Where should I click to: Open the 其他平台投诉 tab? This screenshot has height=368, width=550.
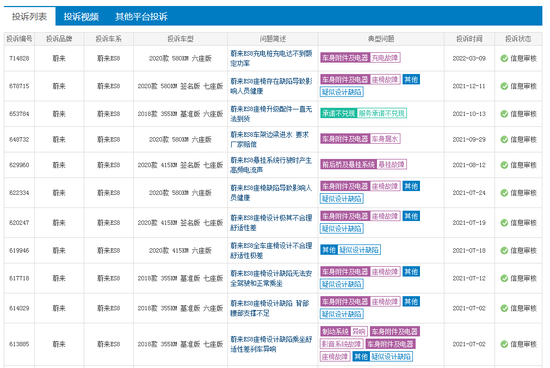coord(141,16)
